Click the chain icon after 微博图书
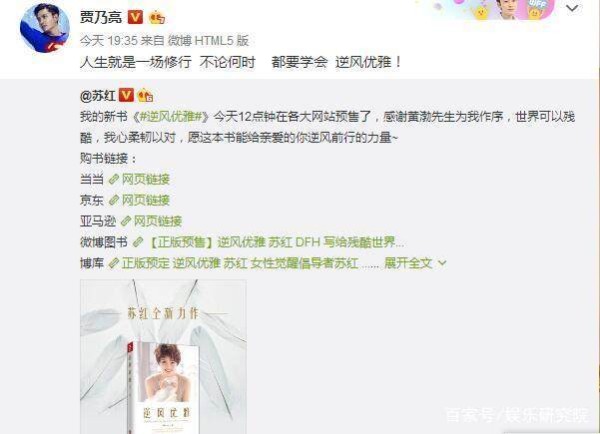The height and width of the screenshot is (434, 600). tap(138, 242)
